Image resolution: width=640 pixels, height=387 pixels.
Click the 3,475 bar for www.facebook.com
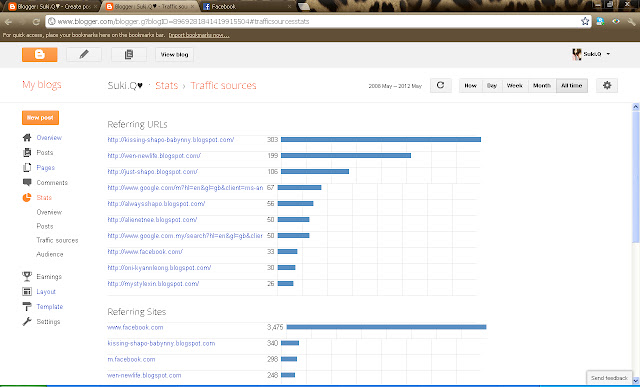click(x=387, y=327)
